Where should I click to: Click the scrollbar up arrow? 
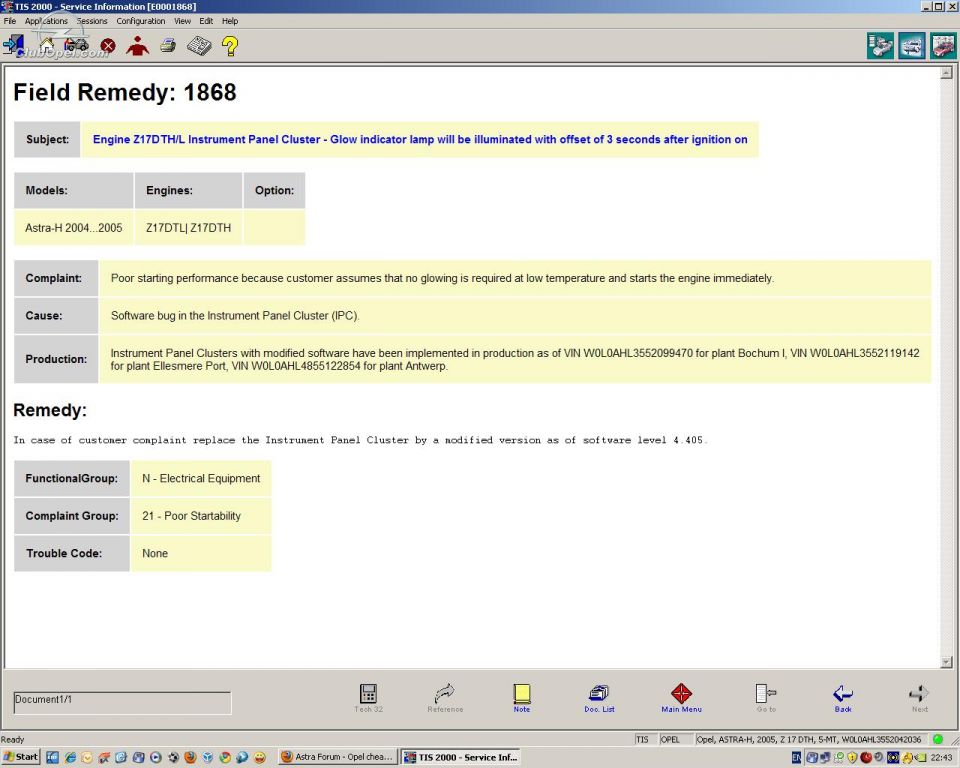947,73
